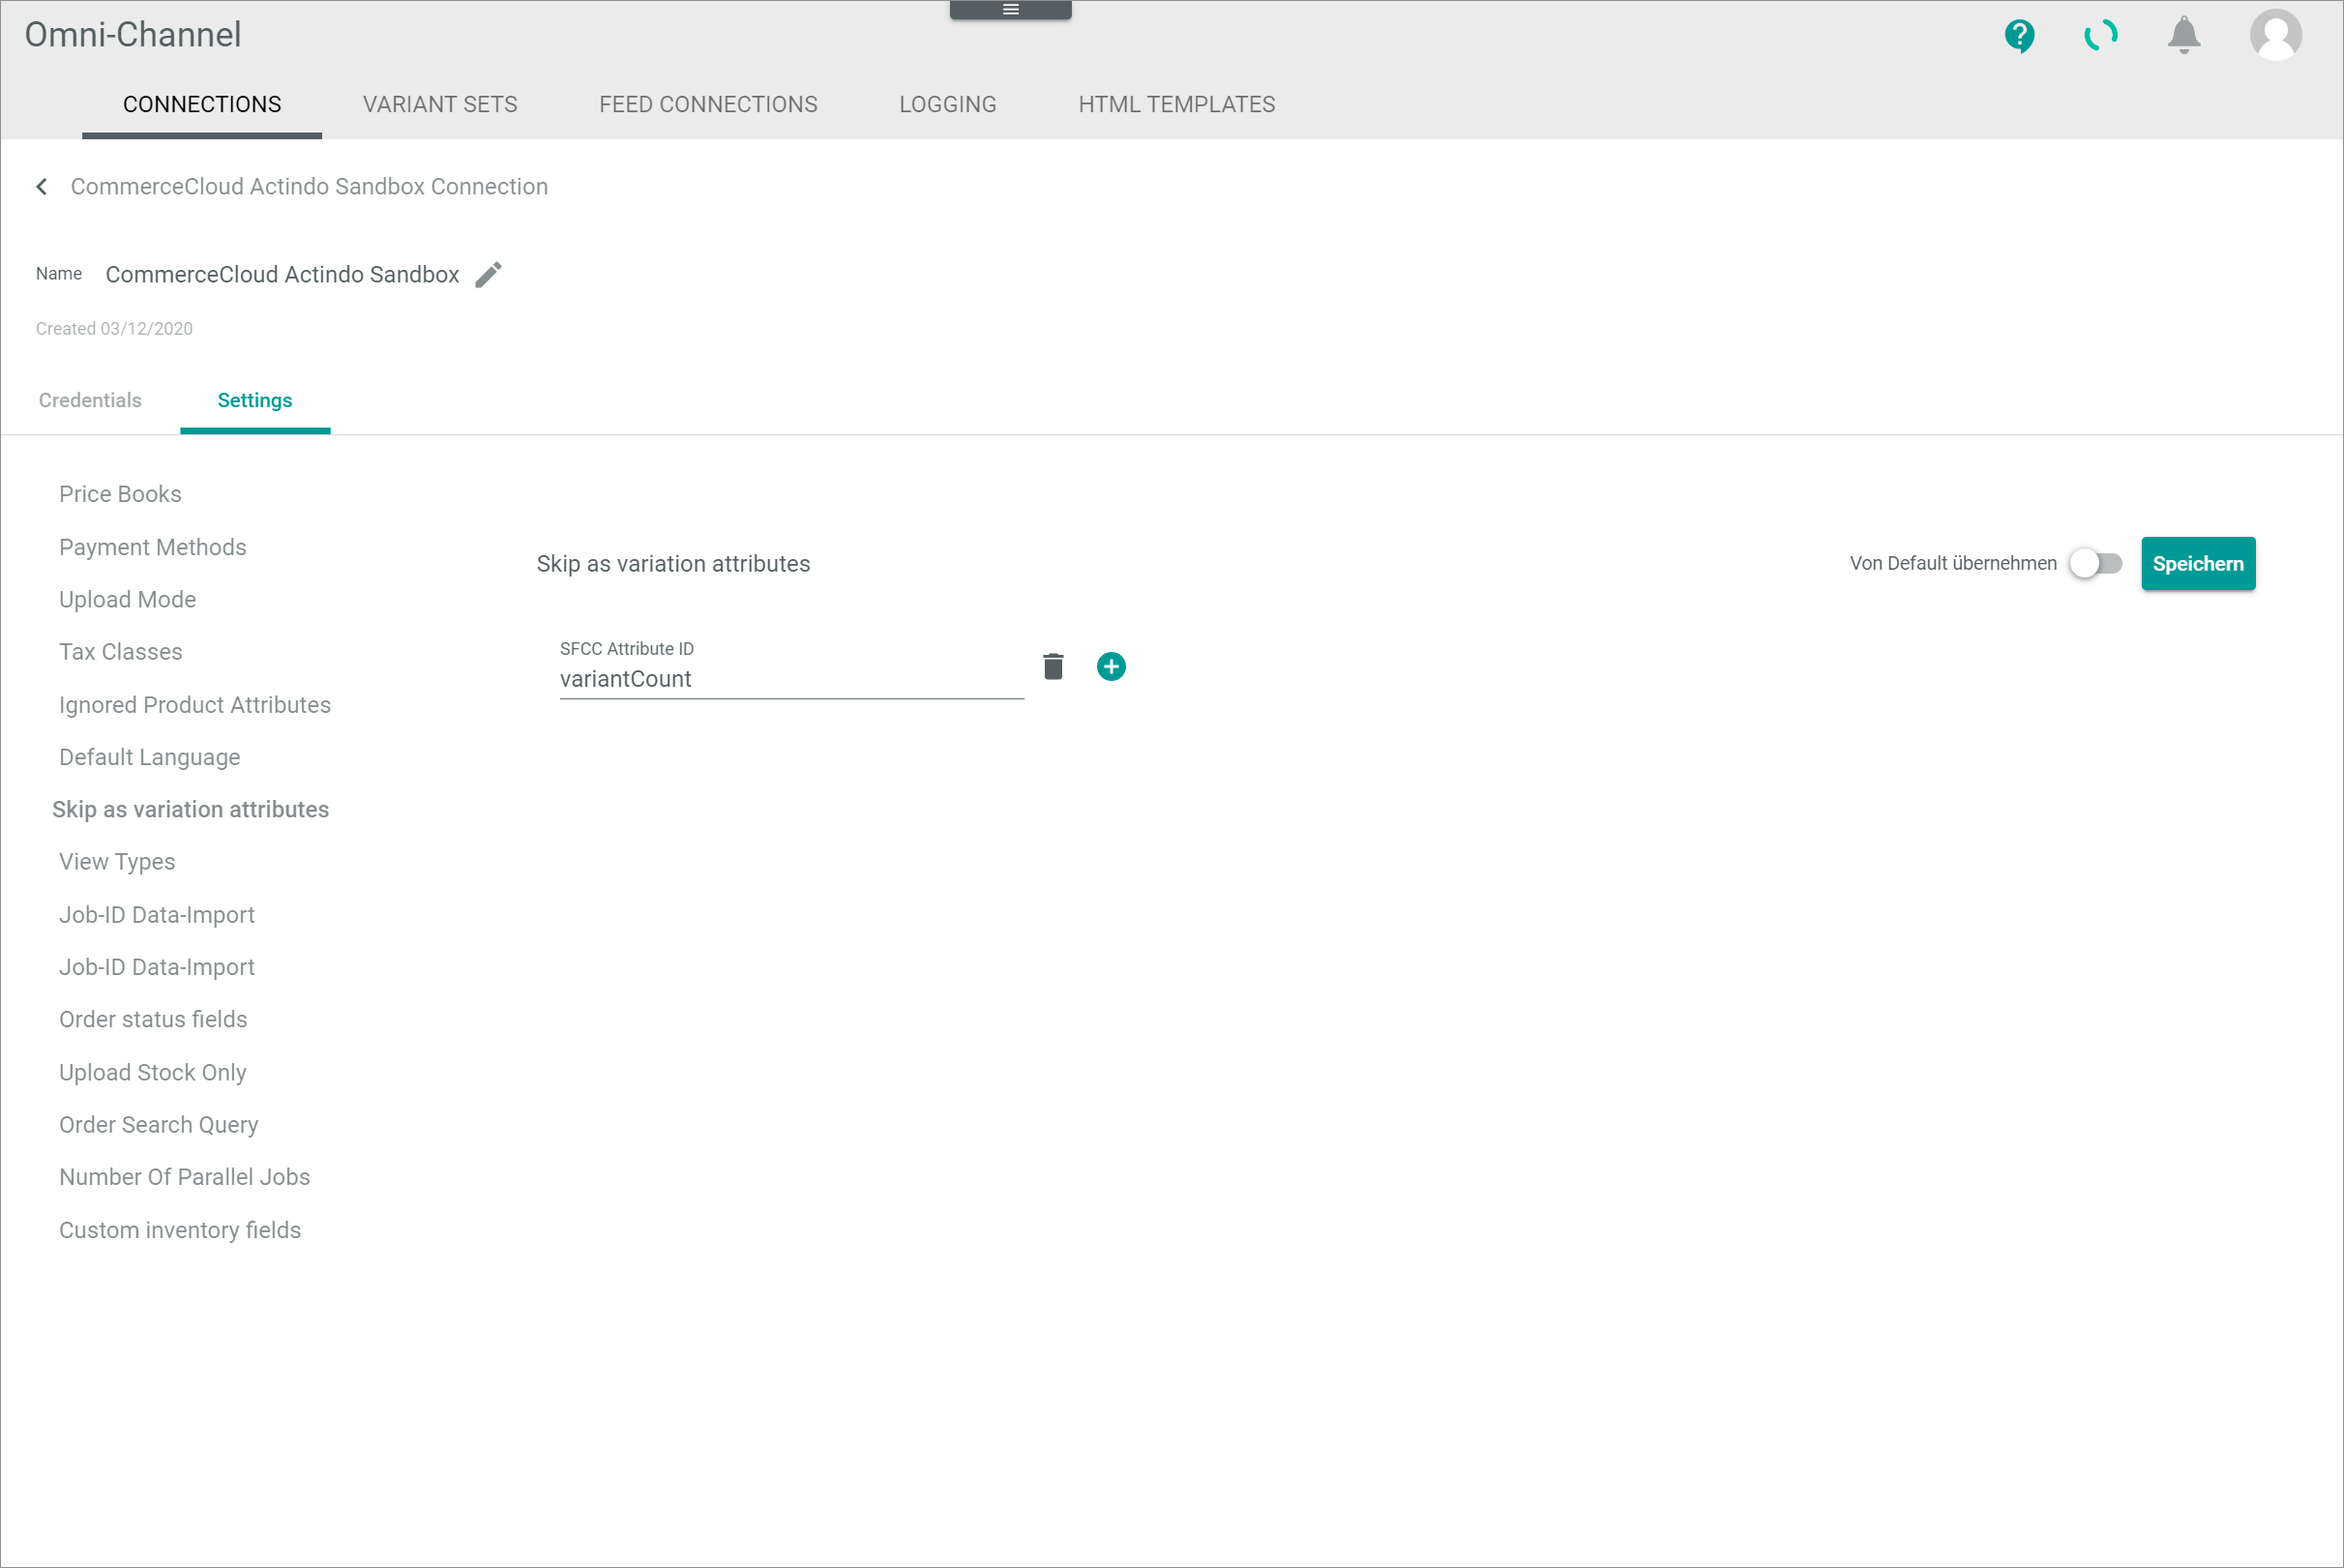The image size is (2344, 1568).
Task: Open View Types settings
Action: (117, 862)
